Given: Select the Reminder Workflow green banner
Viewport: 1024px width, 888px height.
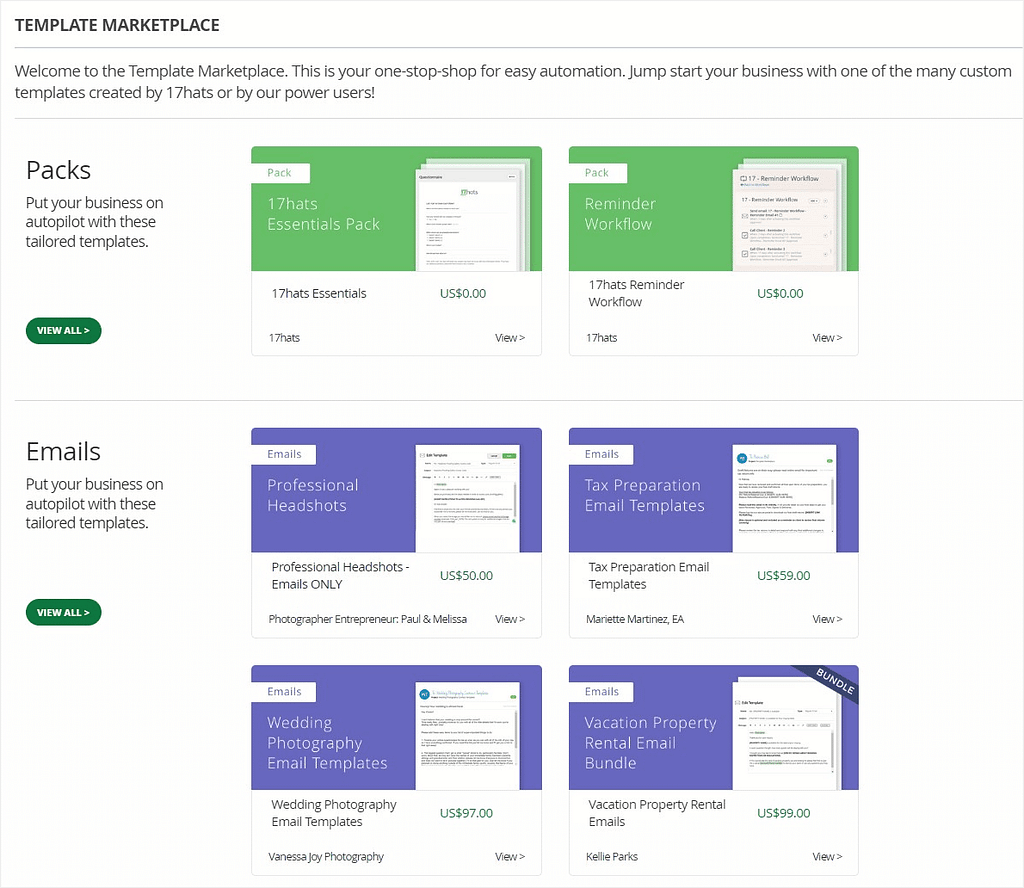Looking at the screenshot, I should [714, 209].
